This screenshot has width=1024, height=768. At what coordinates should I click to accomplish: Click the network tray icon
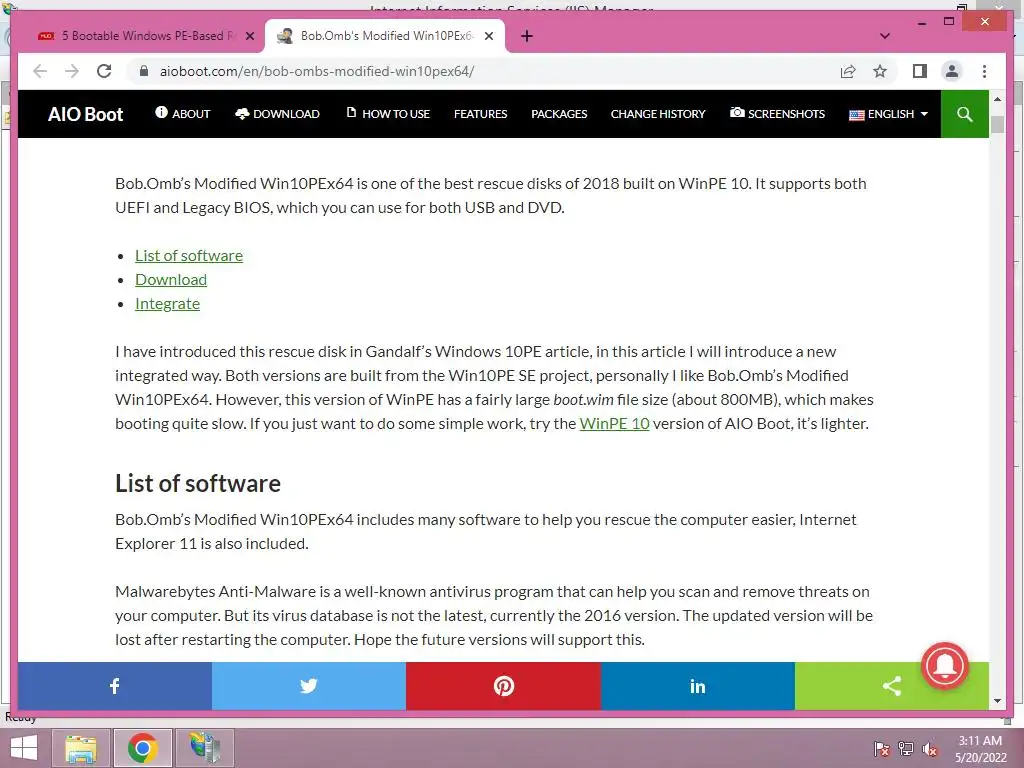(x=906, y=749)
